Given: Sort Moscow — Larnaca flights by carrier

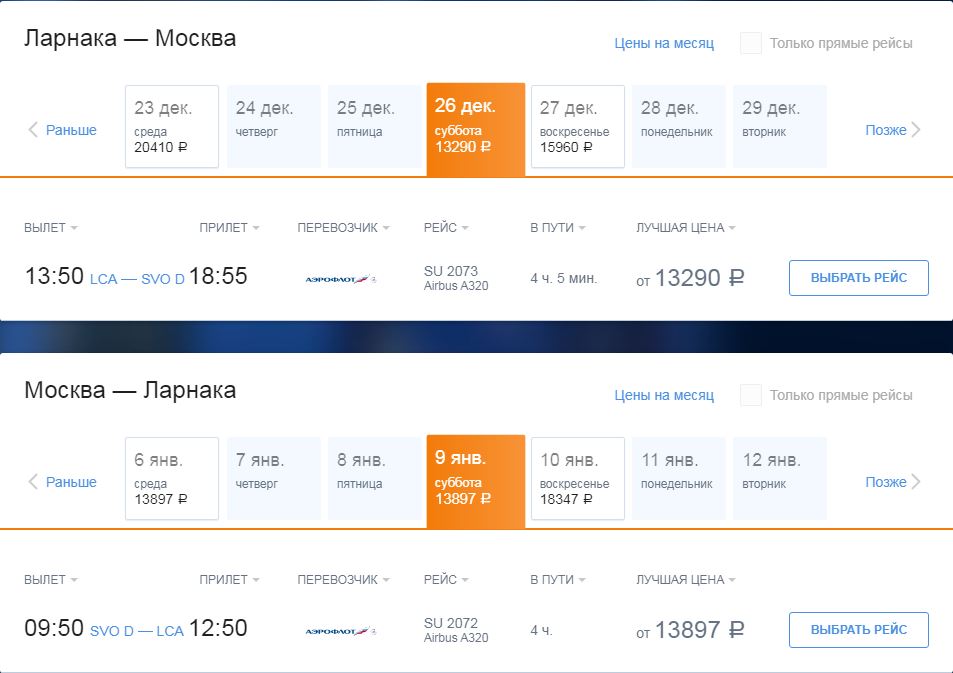Looking at the screenshot, I should click(x=343, y=580).
